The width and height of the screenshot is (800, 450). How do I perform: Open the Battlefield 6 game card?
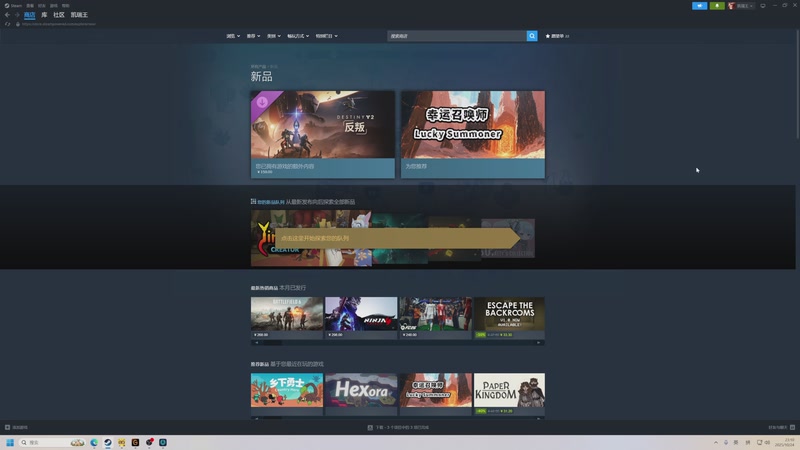[x=287, y=318]
